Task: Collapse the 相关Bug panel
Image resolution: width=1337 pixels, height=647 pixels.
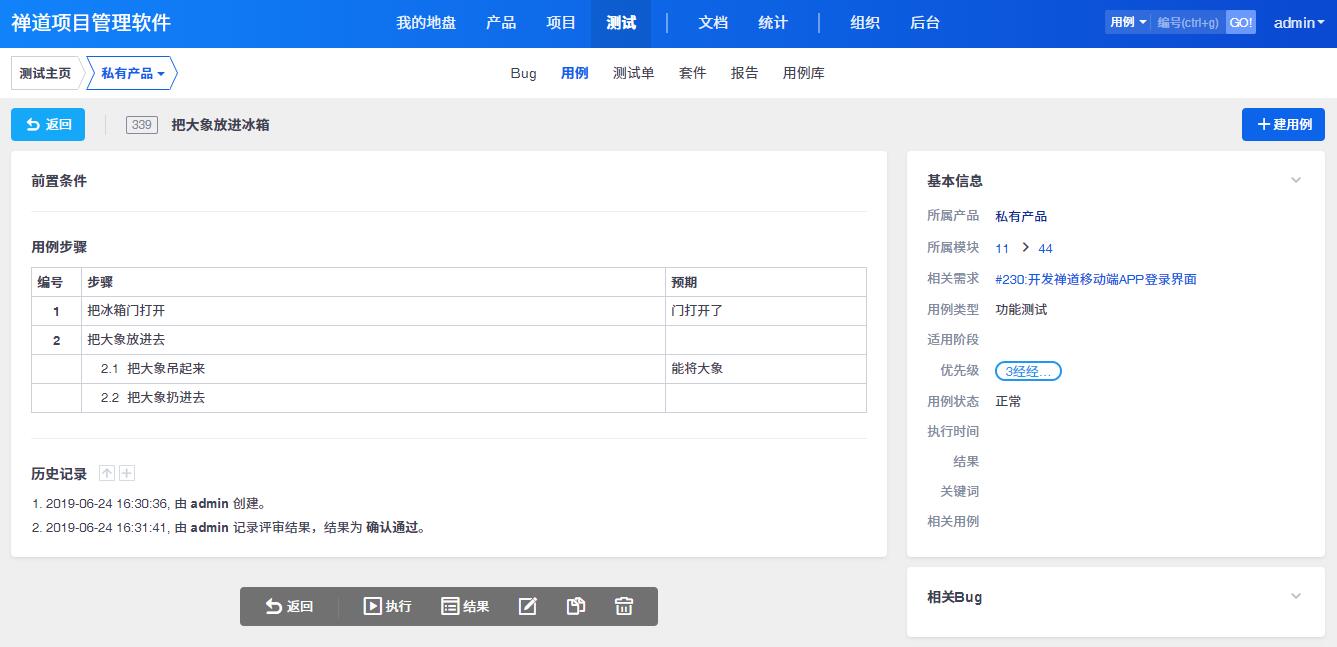Action: 1295,597
